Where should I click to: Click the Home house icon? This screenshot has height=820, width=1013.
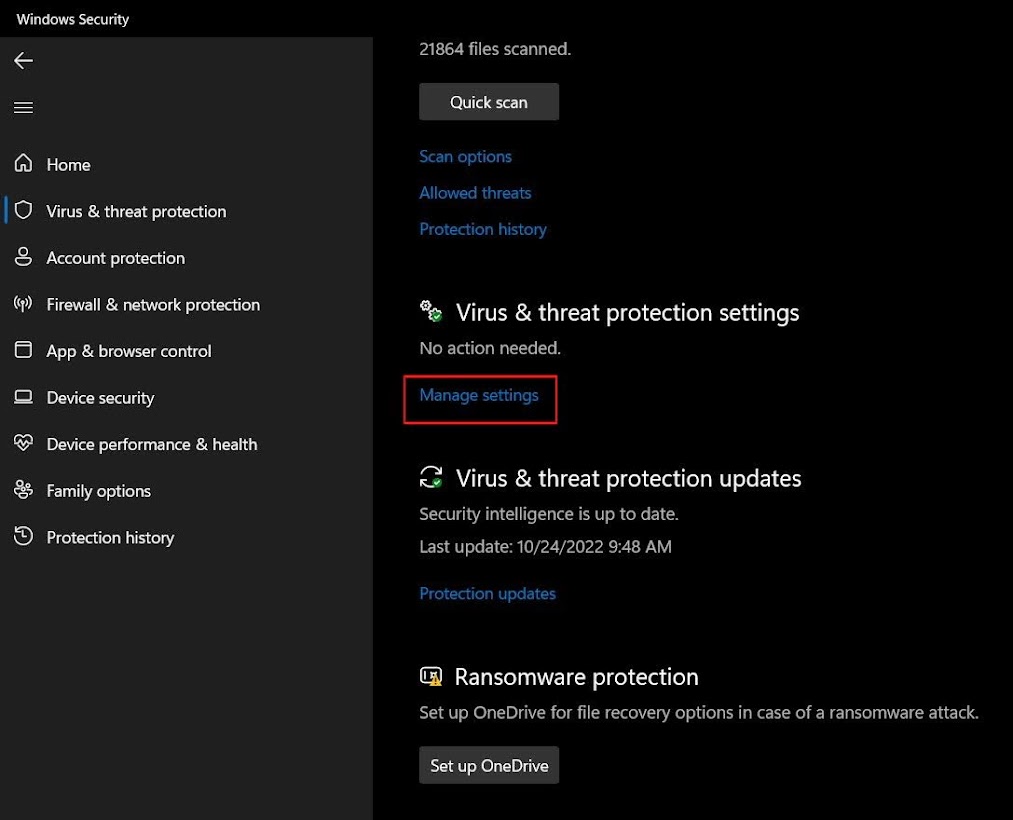(23, 163)
